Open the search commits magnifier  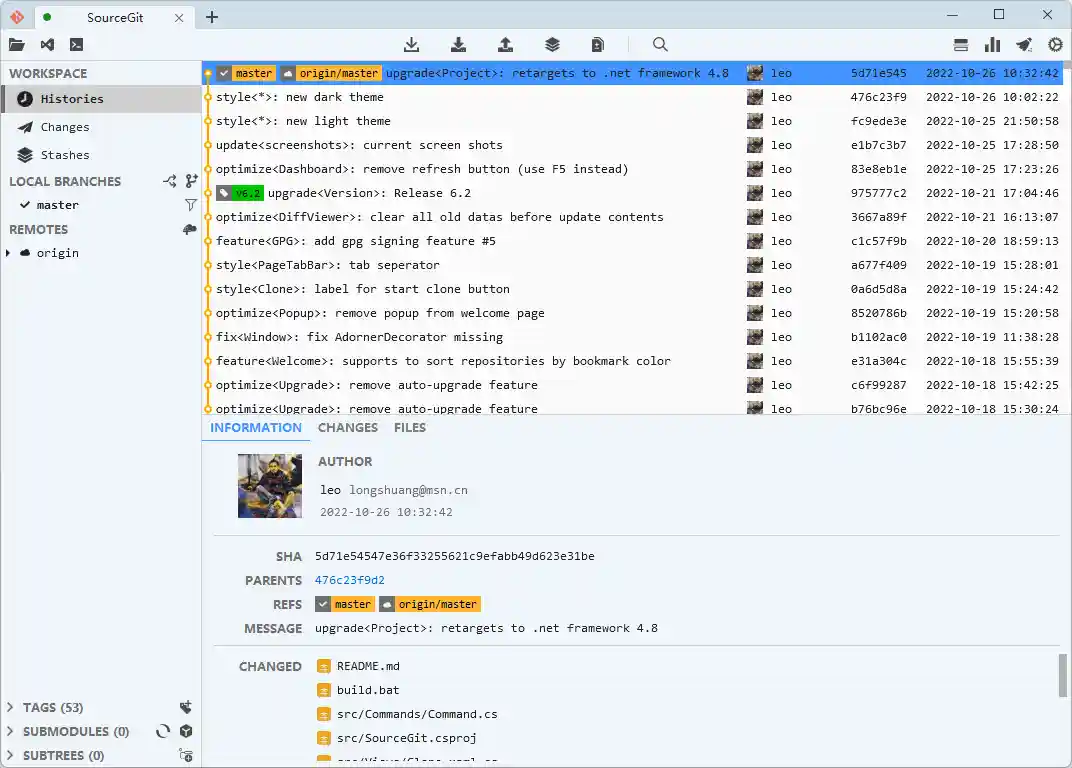(660, 44)
